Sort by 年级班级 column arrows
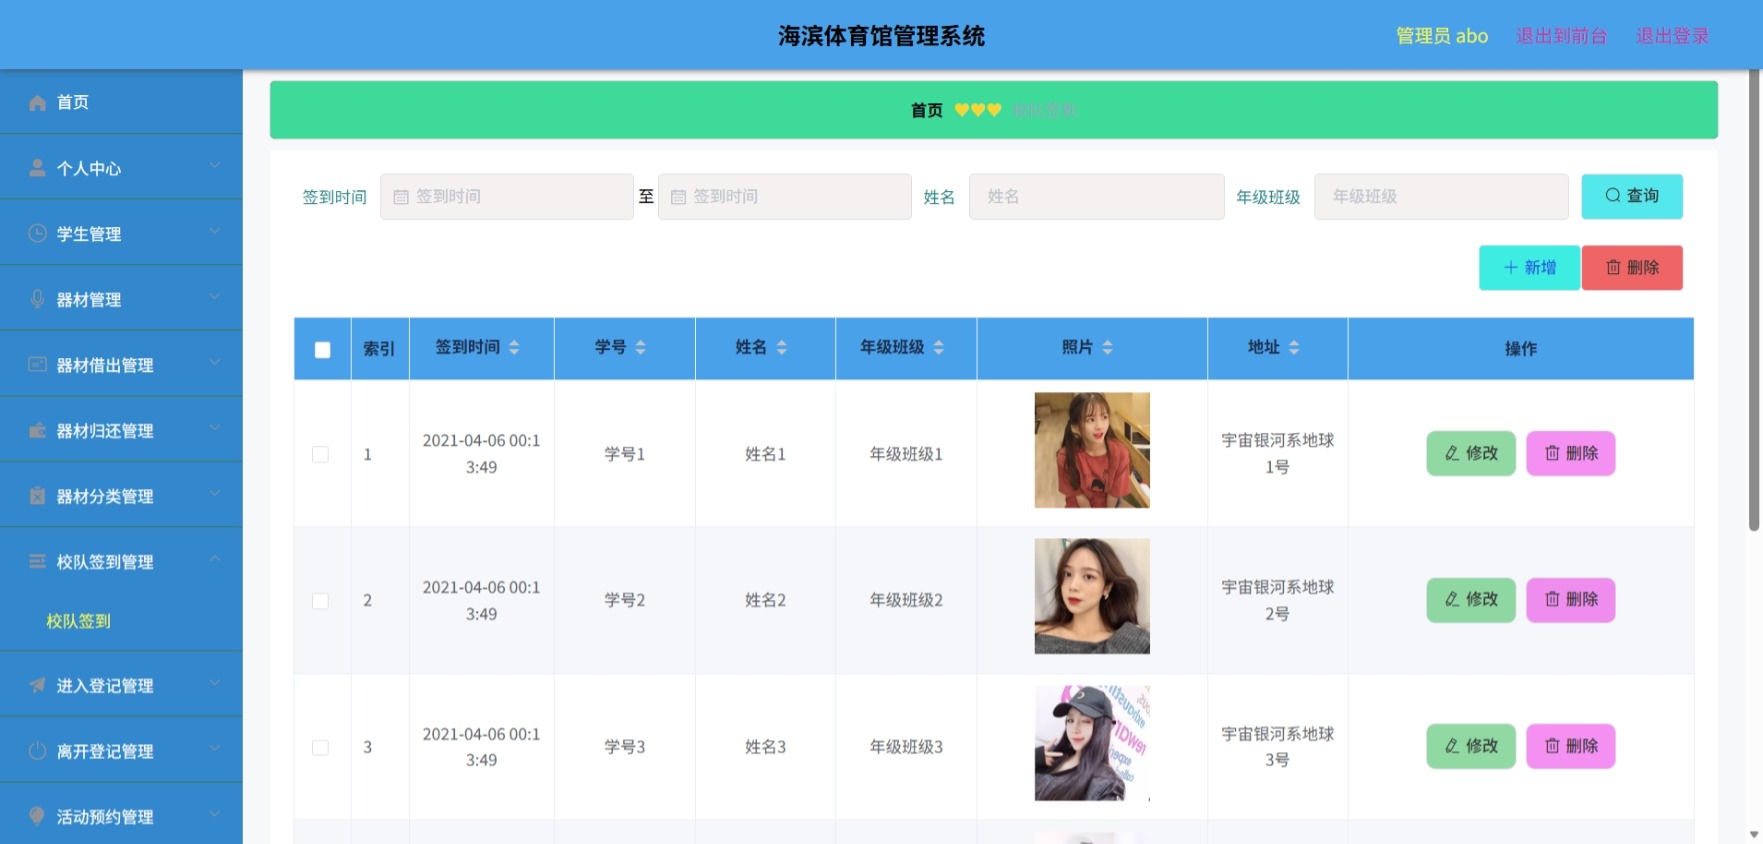This screenshot has width=1763, height=844. [938, 348]
